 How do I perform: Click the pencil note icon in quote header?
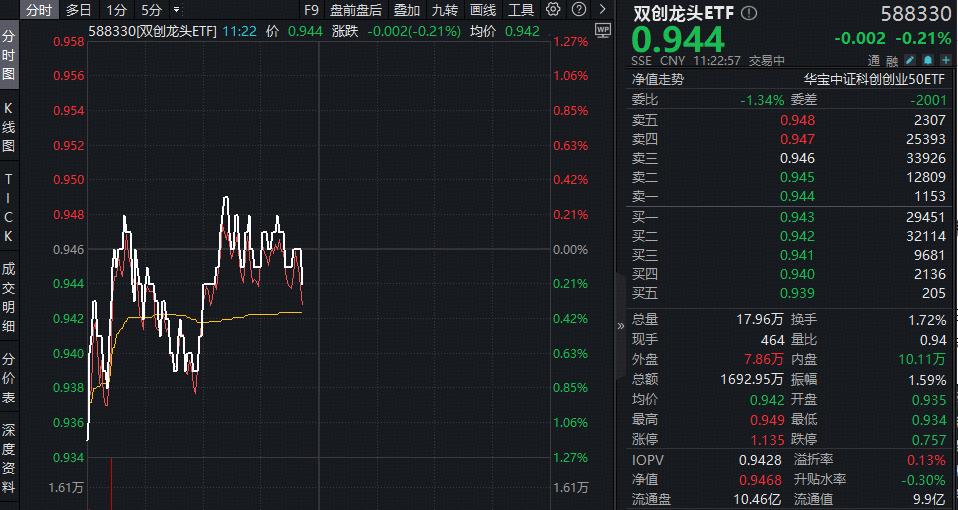click(x=910, y=61)
